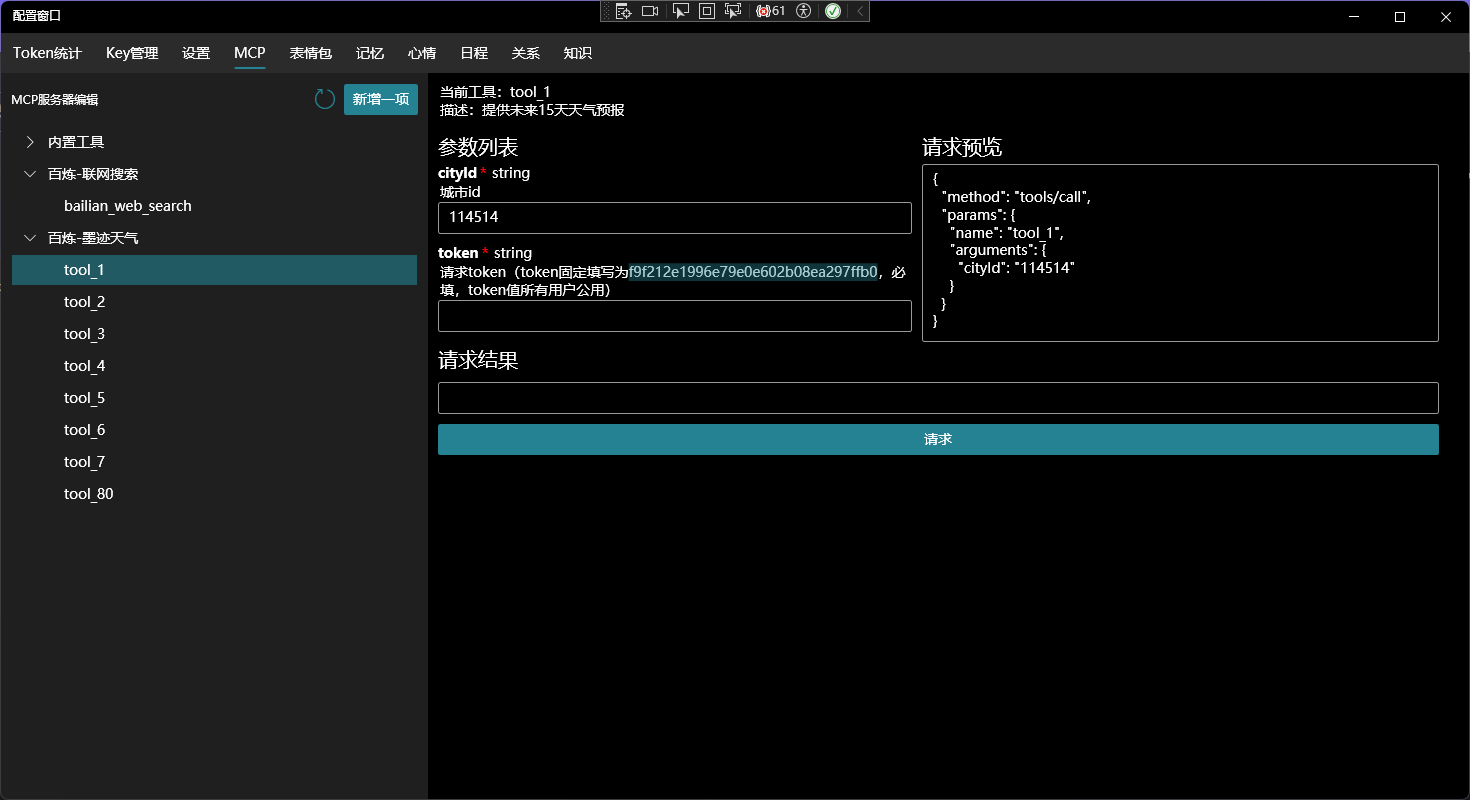Viewport: 1470px width, 800px height.
Task: Open Live Visual Tree from debug toolbar
Action: (x=623, y=11)
